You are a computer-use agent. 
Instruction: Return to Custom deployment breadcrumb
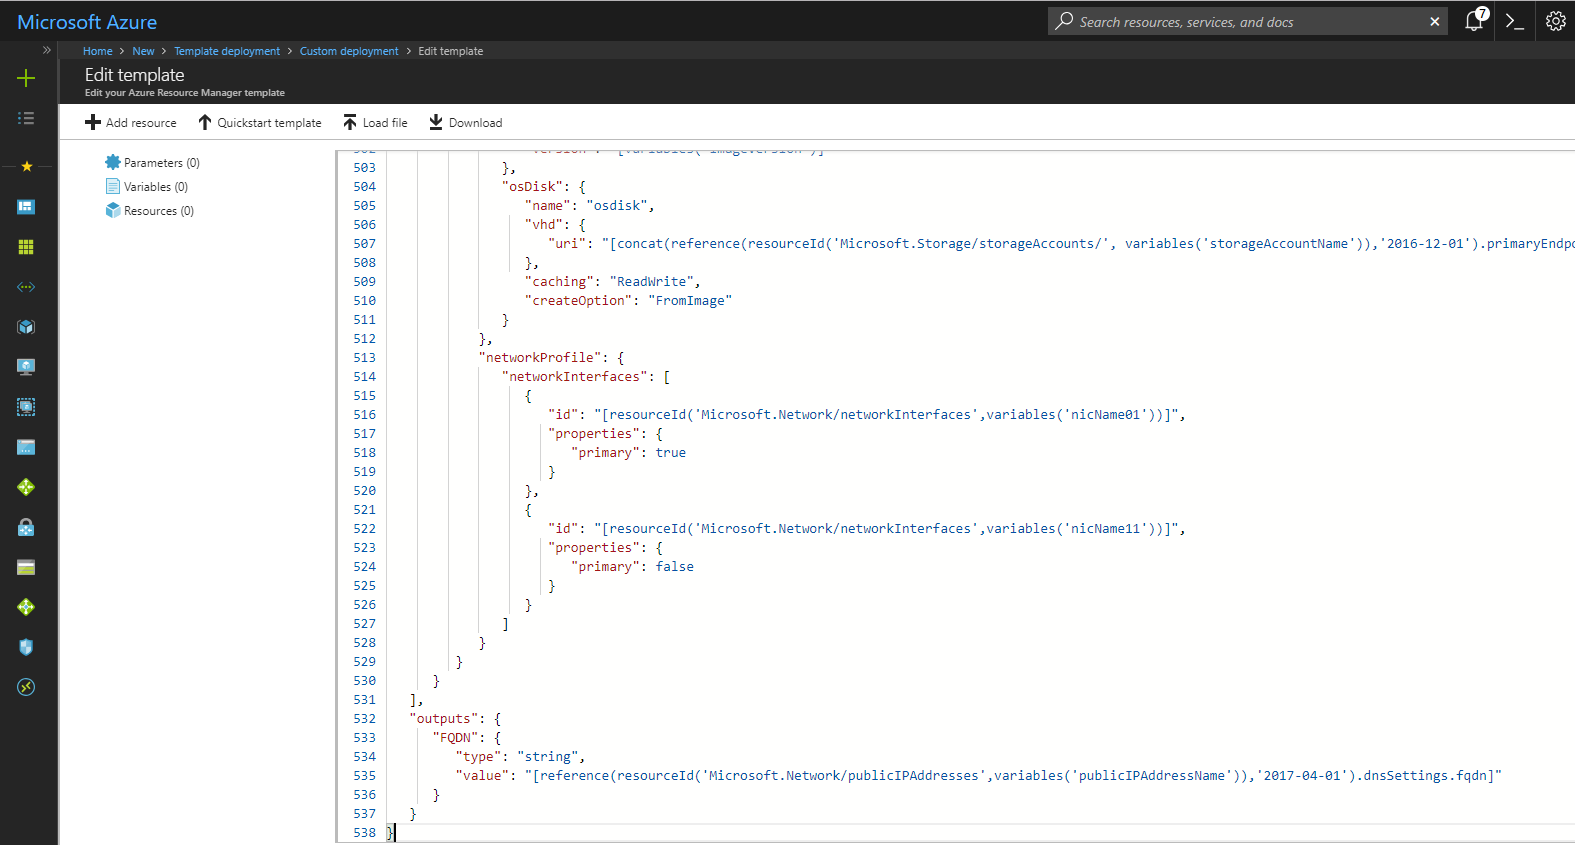(x=349, y=51)
